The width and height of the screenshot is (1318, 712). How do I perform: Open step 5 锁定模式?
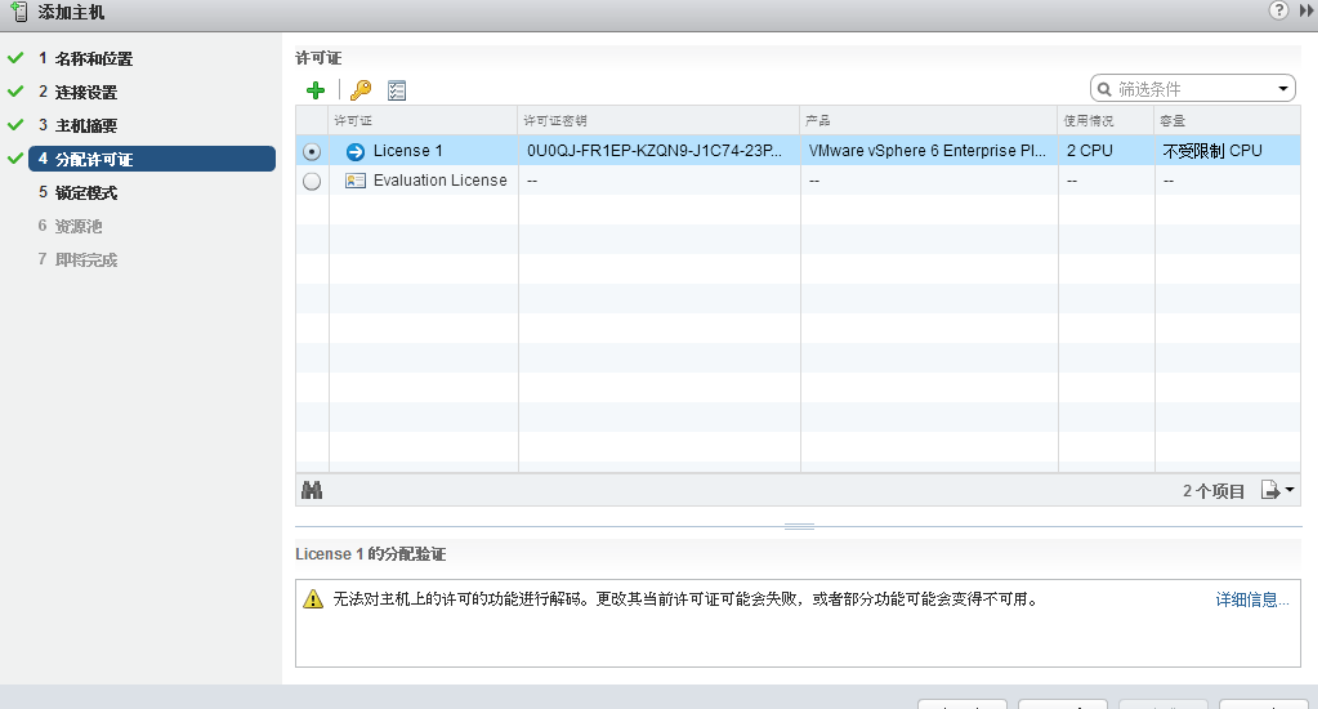click(x=85, y=193)
